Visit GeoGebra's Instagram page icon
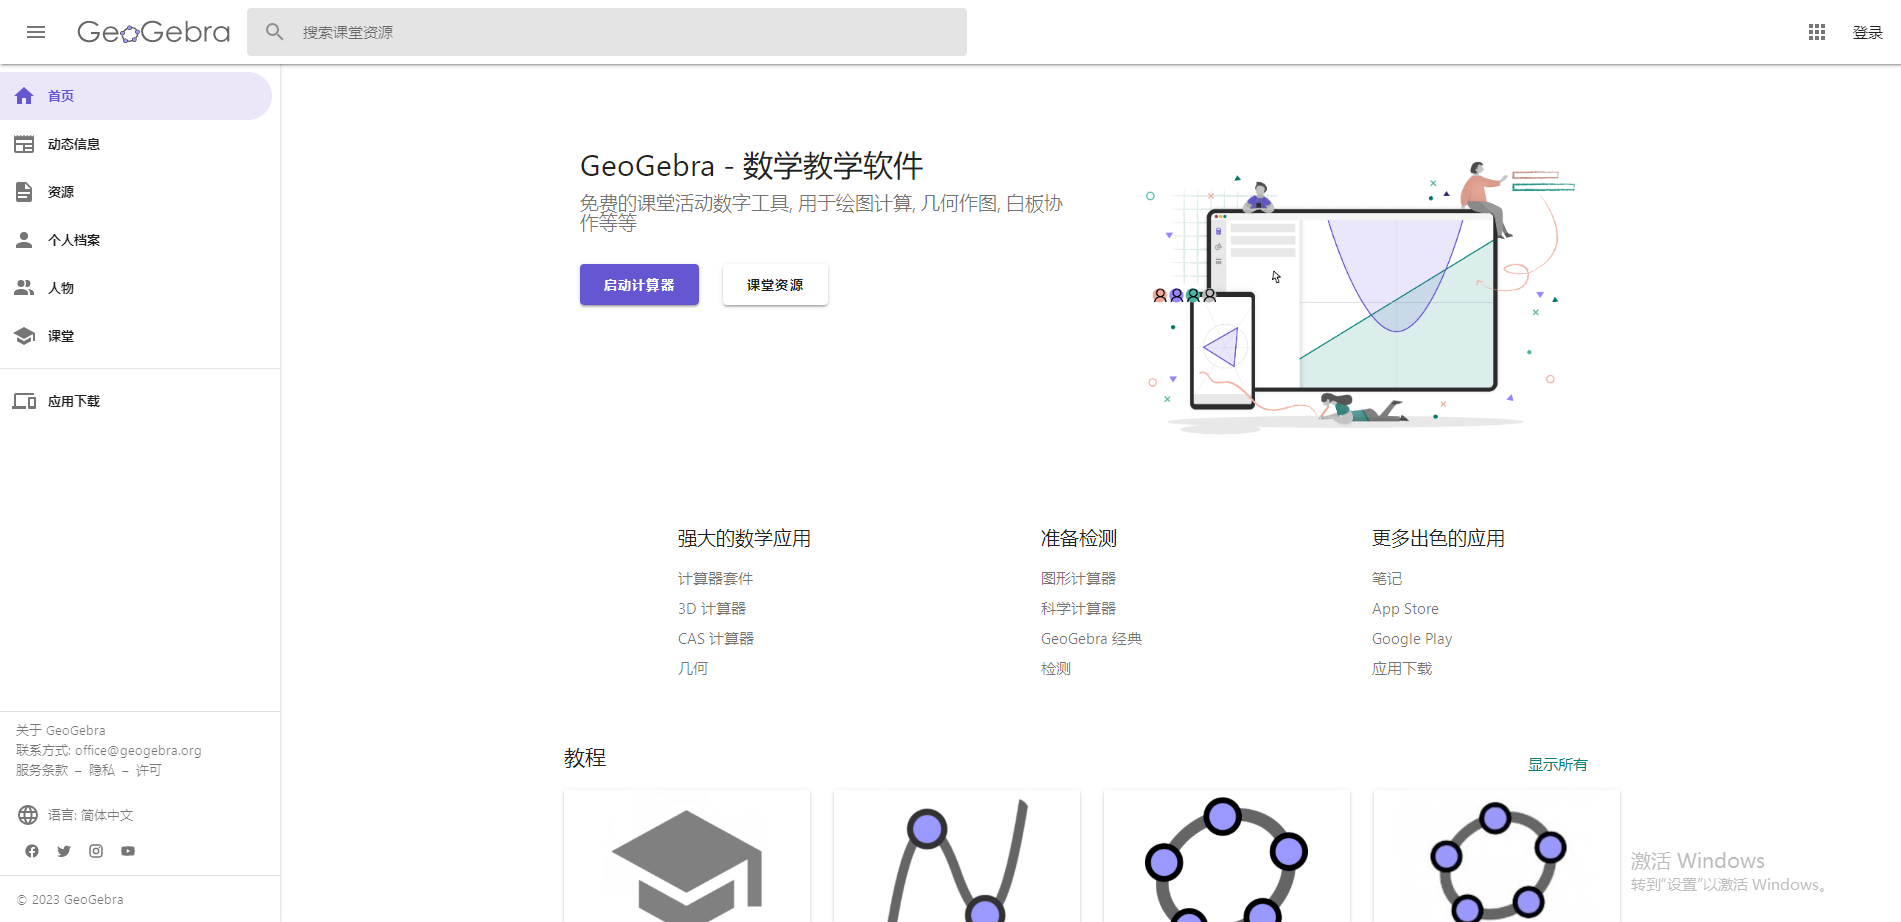1901x922 pixels. coord(96,851)
